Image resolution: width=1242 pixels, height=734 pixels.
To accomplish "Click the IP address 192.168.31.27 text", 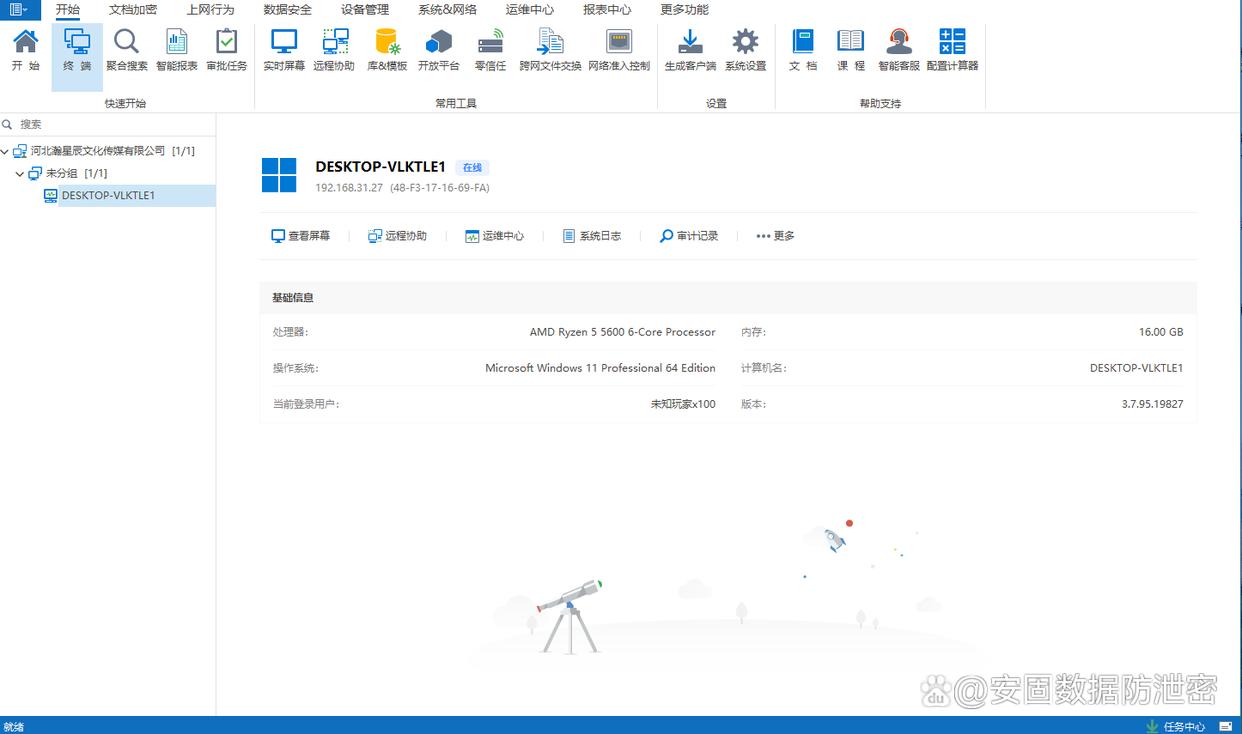I will point(349,188).
